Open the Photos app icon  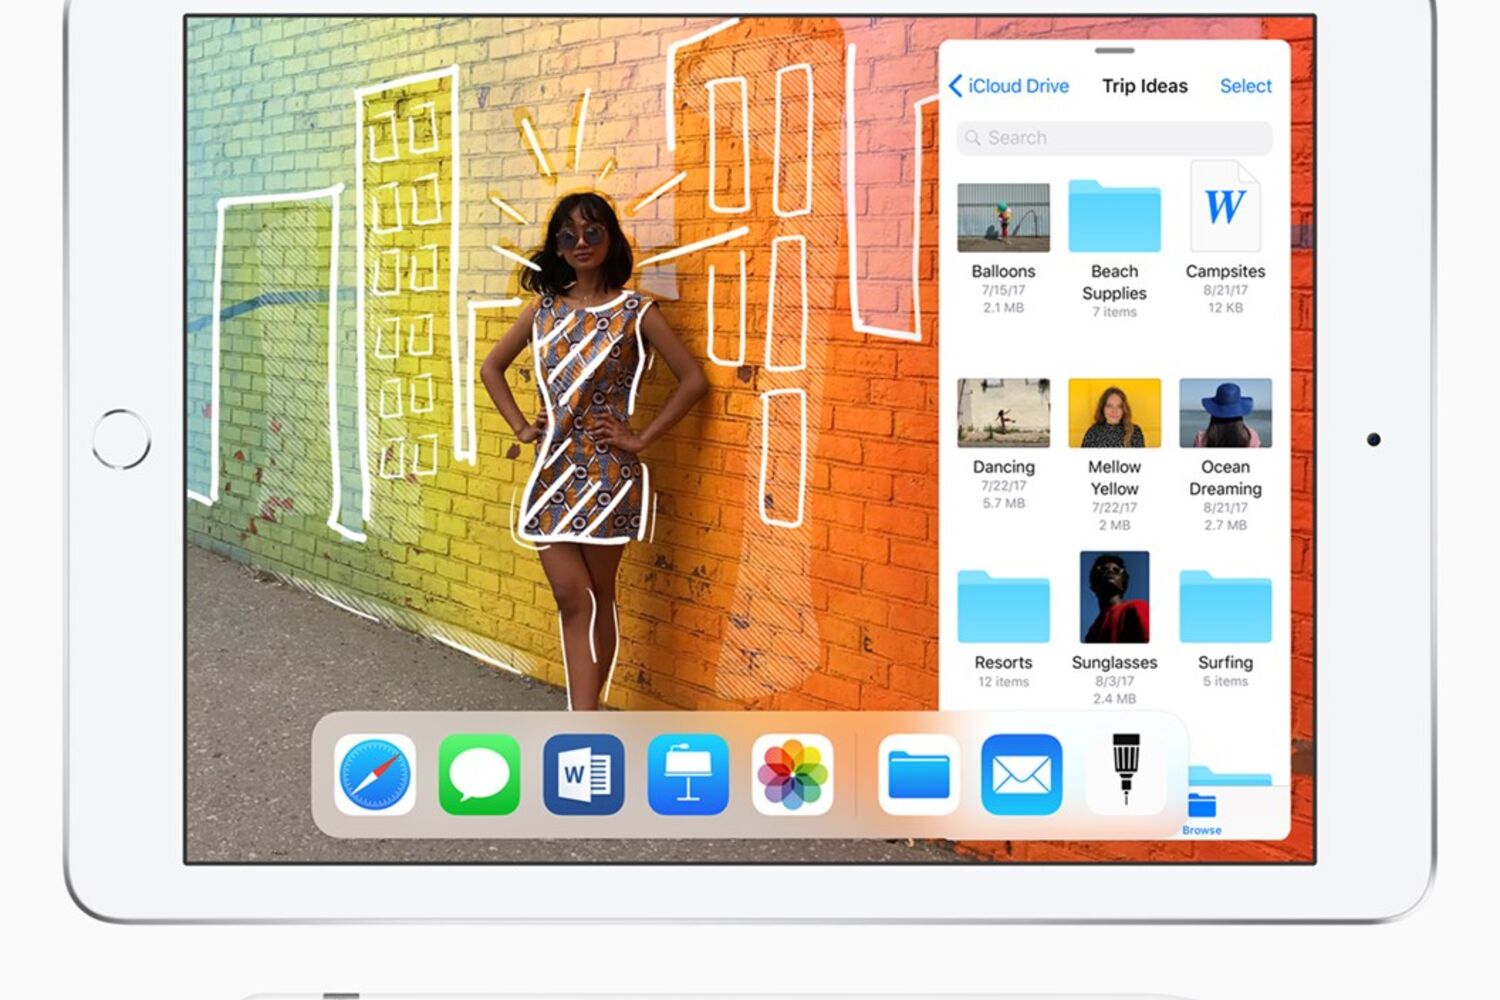[792, 775]
